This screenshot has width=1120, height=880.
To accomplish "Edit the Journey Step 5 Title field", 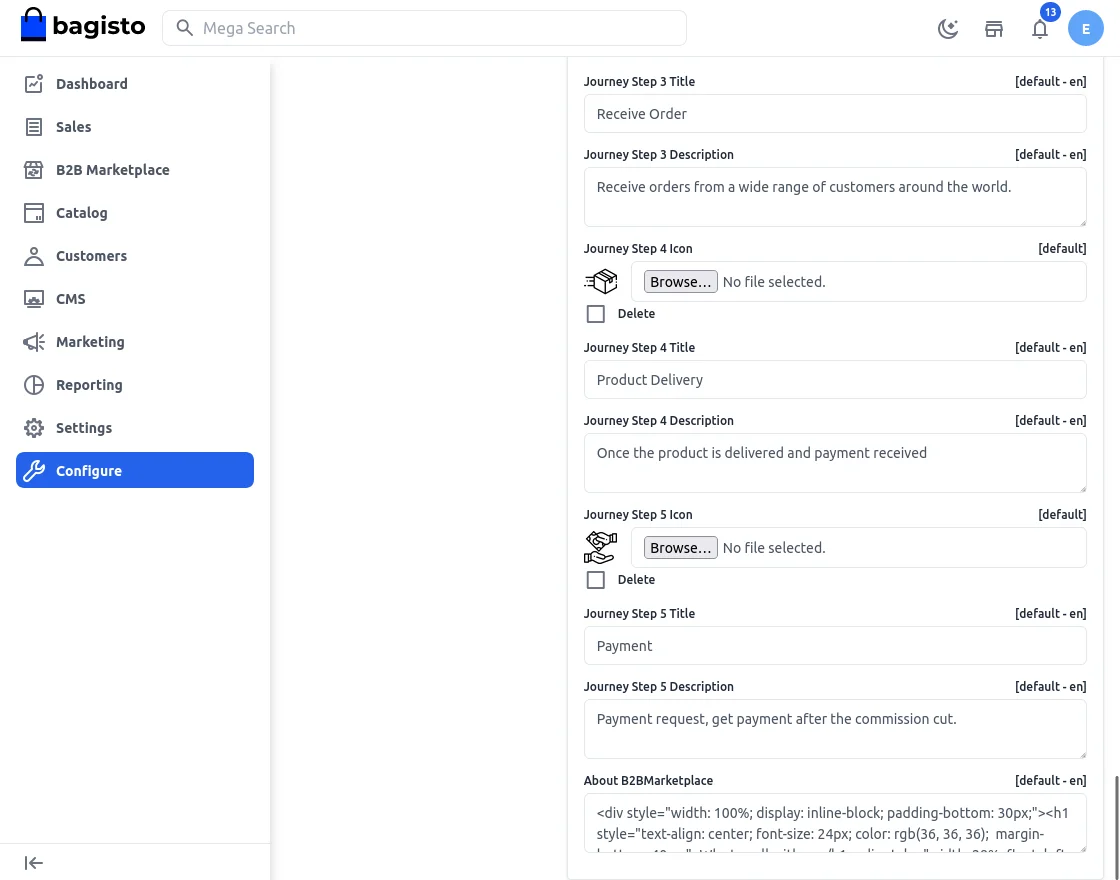I will (x=835, y=646).
